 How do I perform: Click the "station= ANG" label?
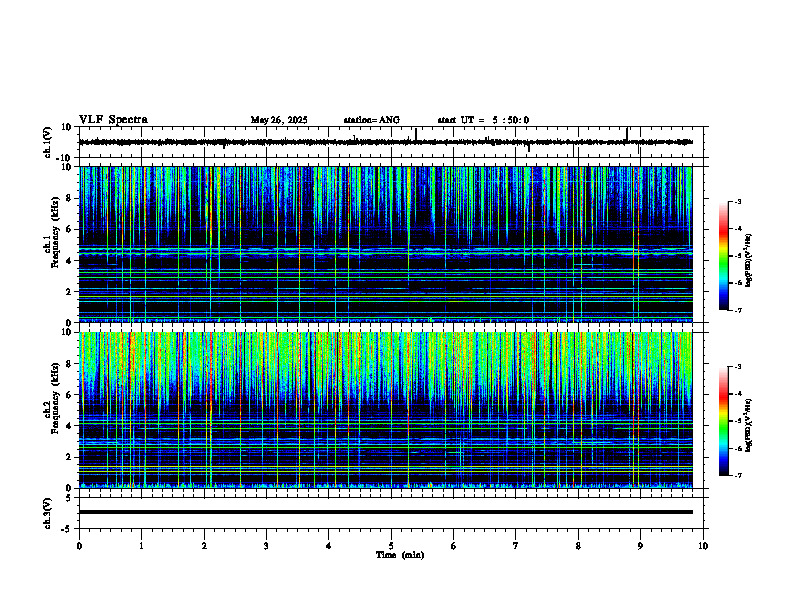[372, 120]
